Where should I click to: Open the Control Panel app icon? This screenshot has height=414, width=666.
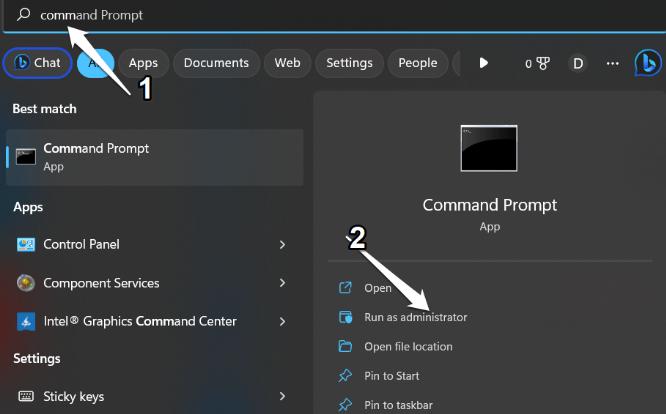(26, 245)
